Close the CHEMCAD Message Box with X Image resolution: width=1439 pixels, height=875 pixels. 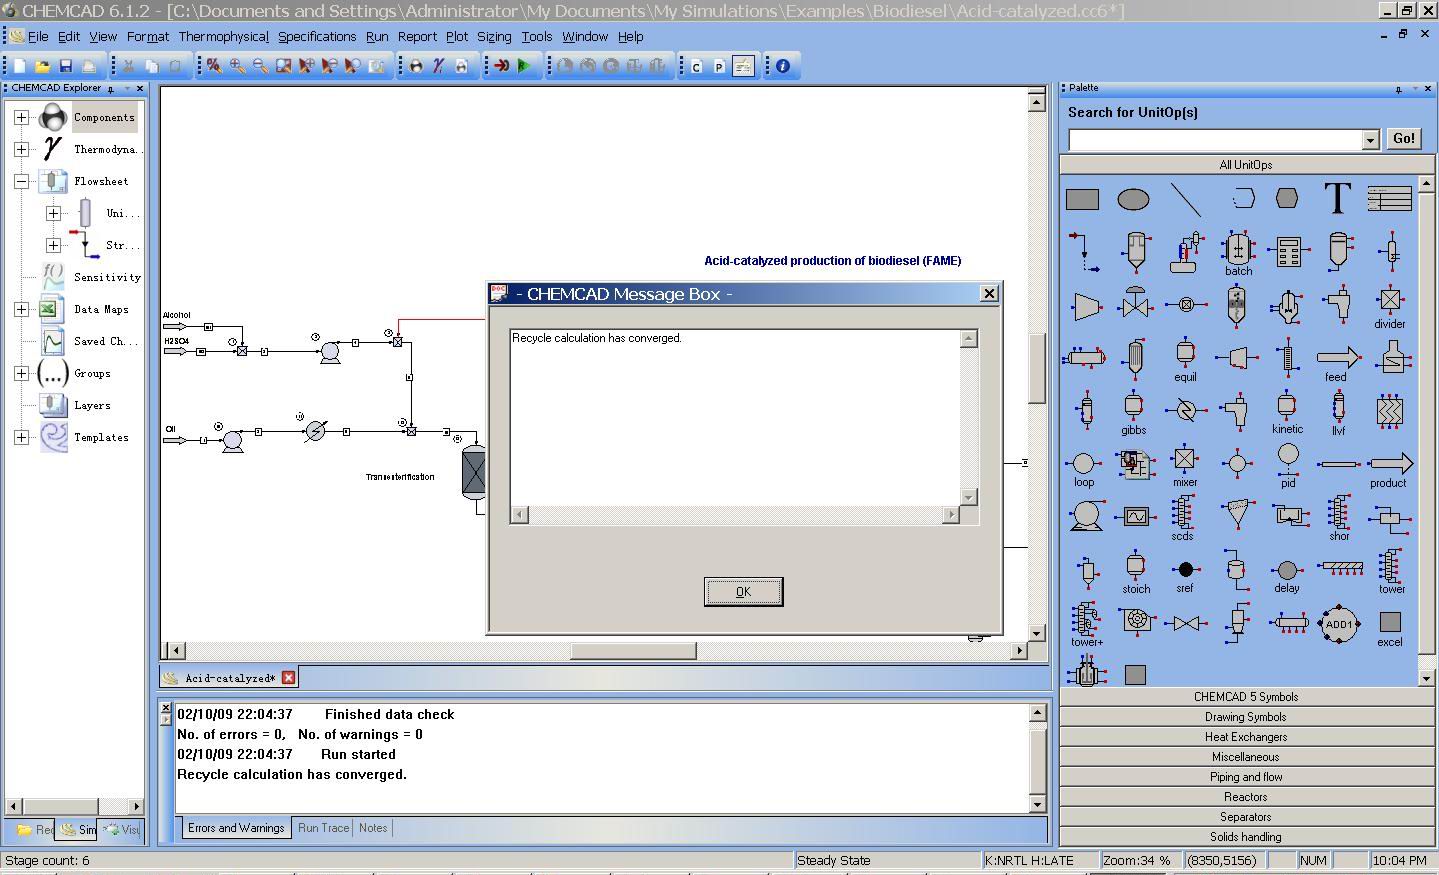coord(989,293)
